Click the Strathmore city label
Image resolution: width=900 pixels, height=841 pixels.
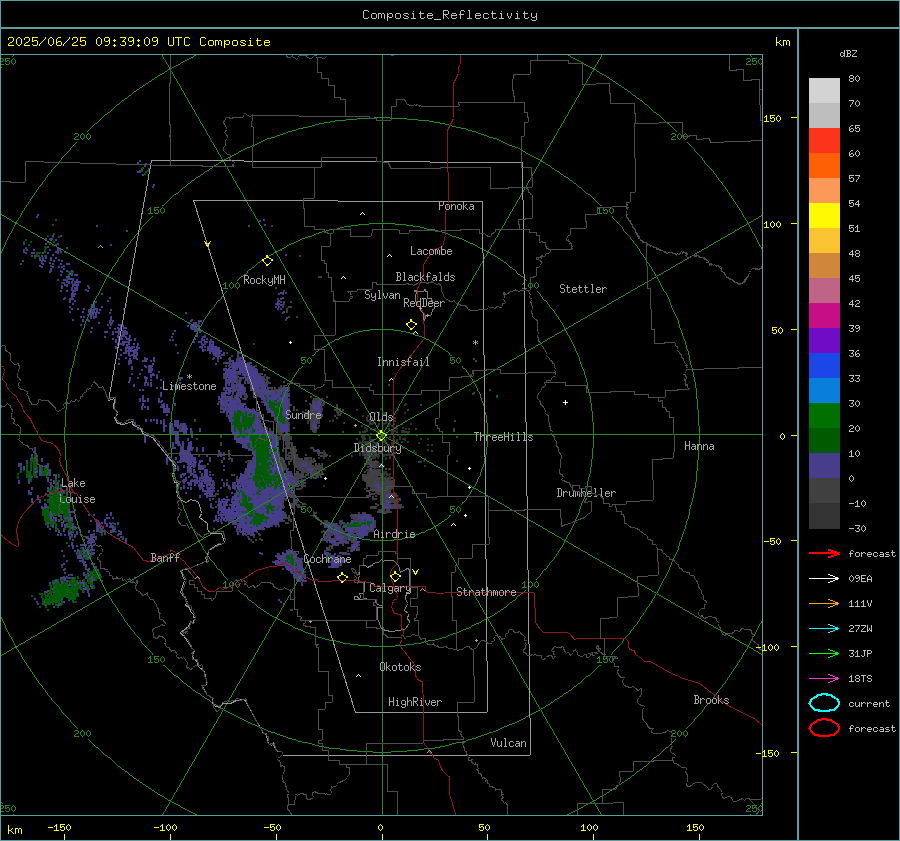486,592
